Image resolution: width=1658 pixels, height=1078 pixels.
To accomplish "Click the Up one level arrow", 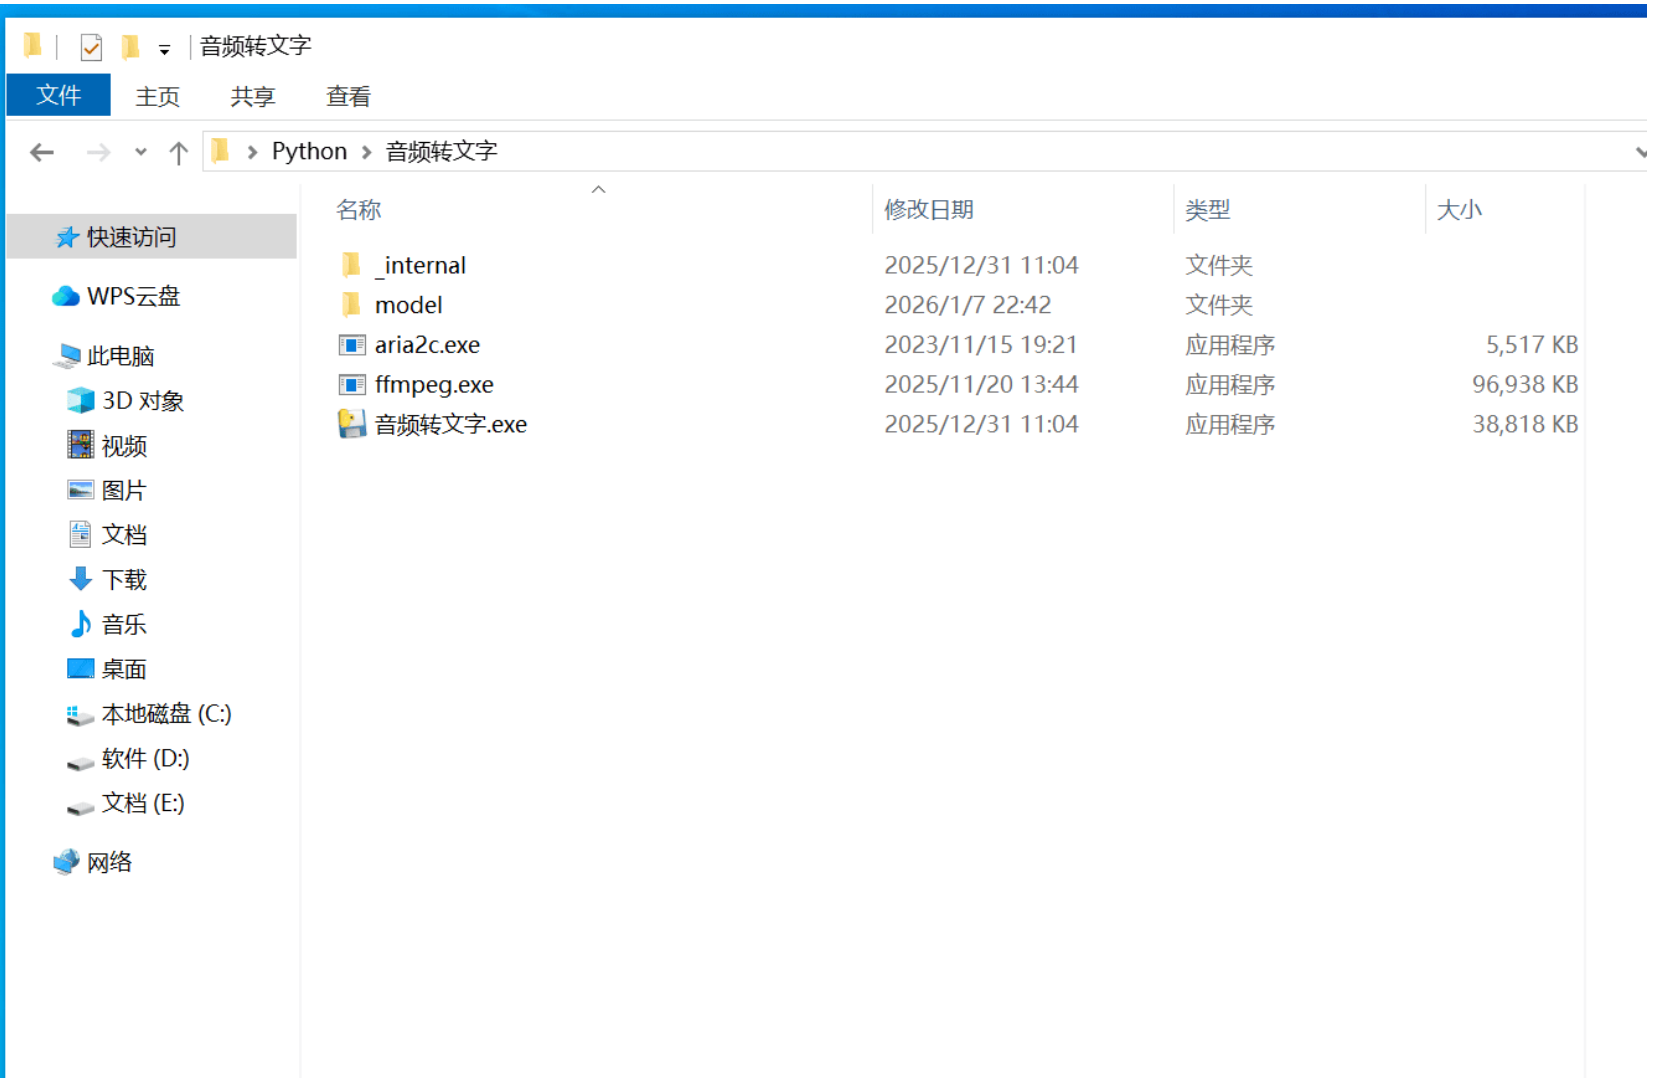I will click(178, 152).
